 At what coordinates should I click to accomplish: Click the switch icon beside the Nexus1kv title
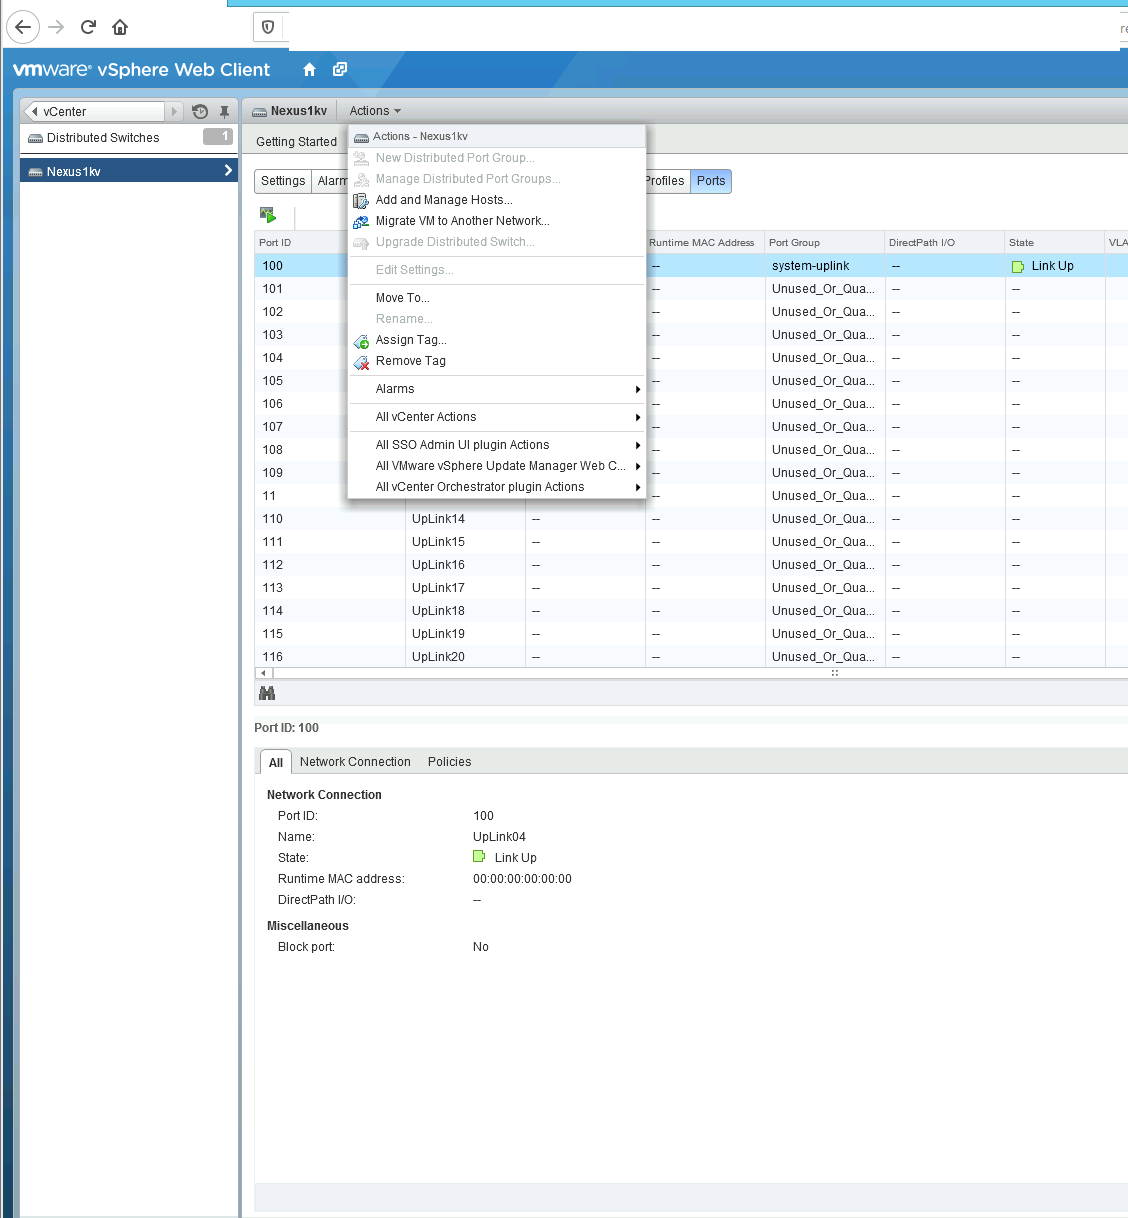(262, 110)
